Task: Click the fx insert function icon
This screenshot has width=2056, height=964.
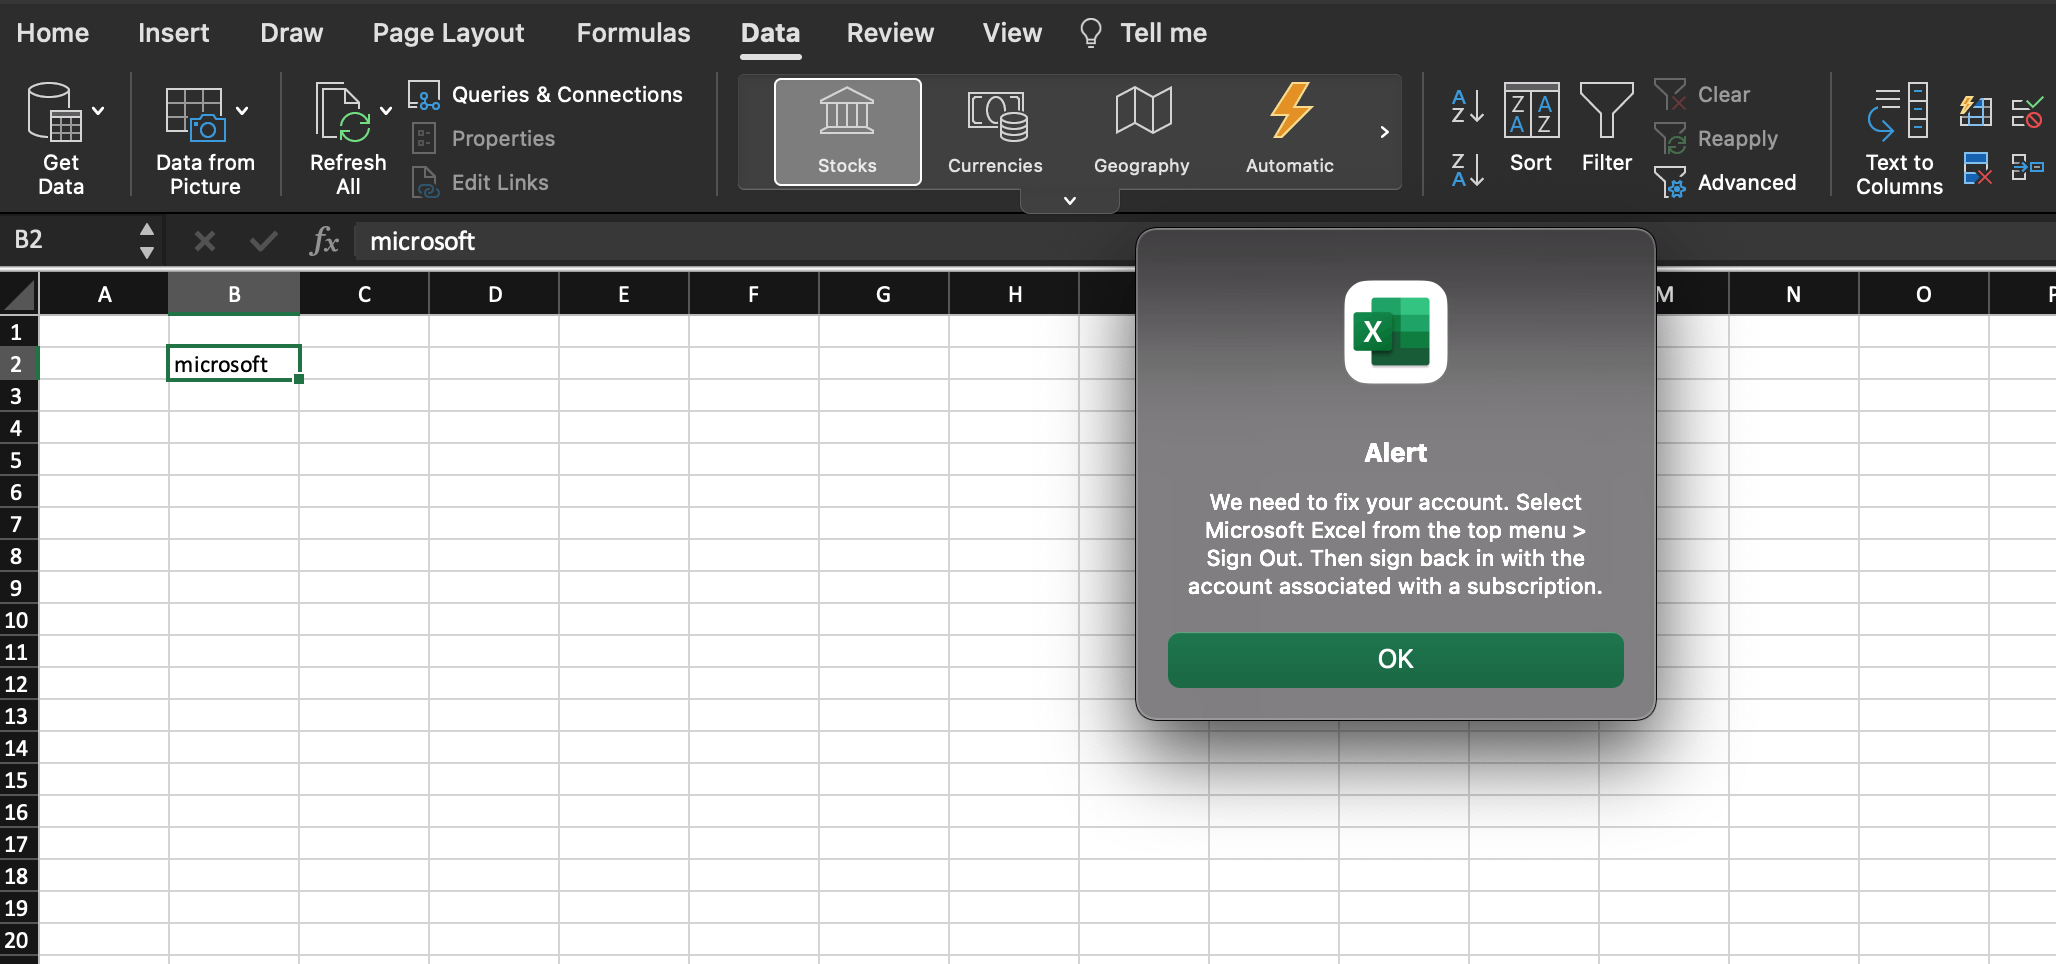Action: [x=324, y=241]
